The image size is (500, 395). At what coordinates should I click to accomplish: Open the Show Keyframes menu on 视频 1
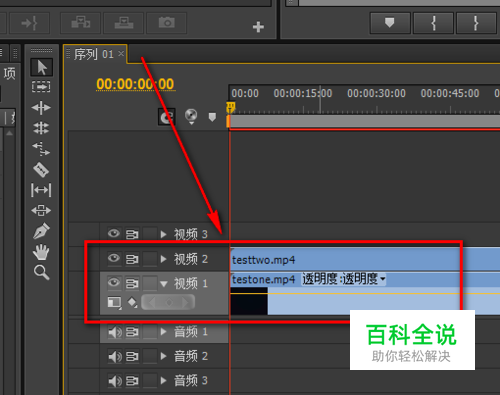point(132,303)
